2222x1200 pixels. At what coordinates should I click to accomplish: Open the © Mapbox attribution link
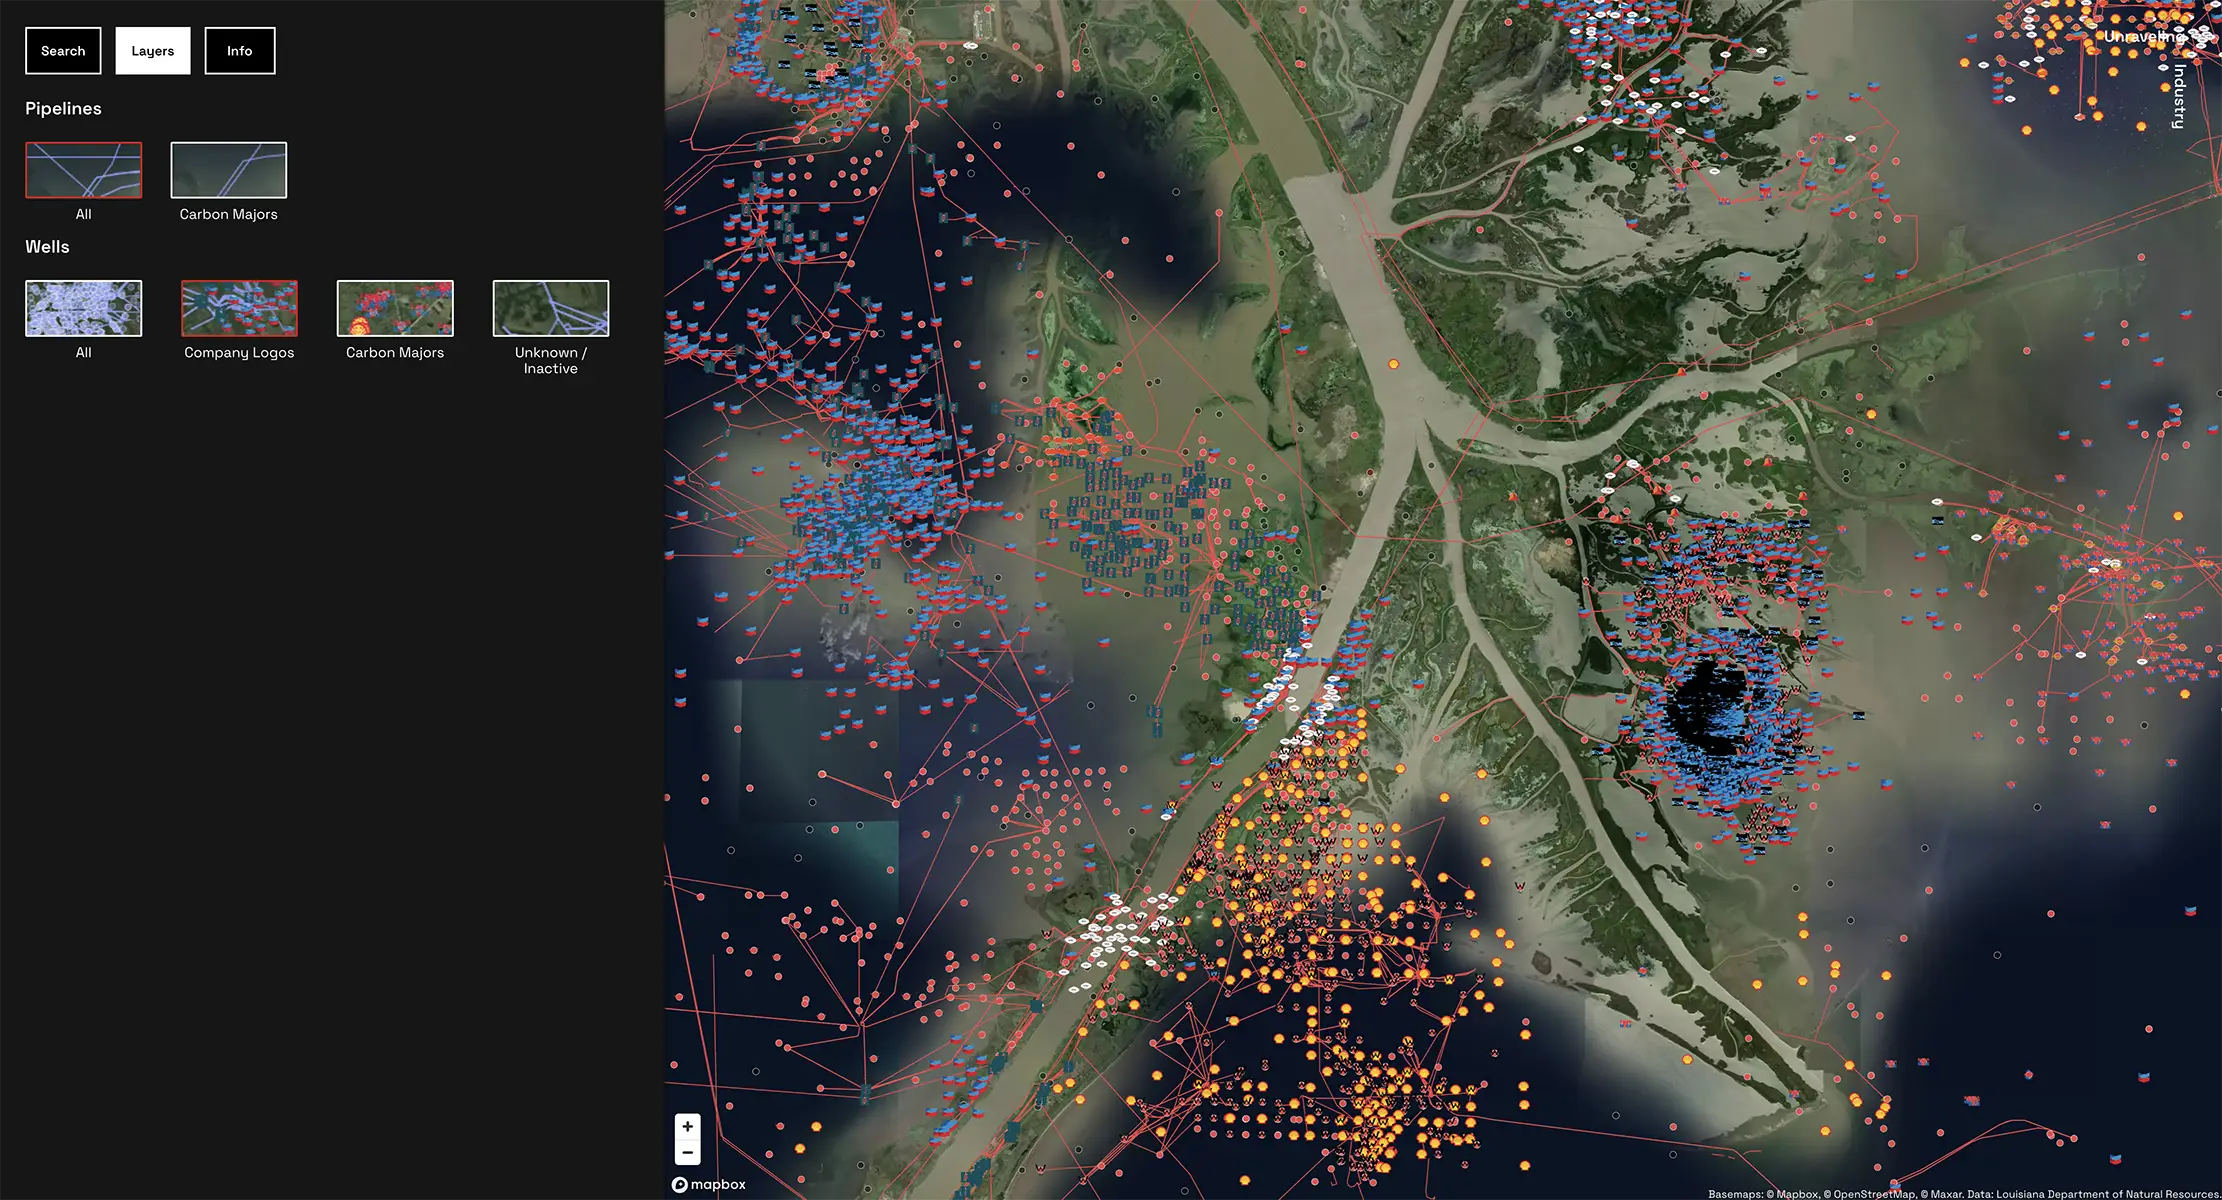pos(1792,1194)
